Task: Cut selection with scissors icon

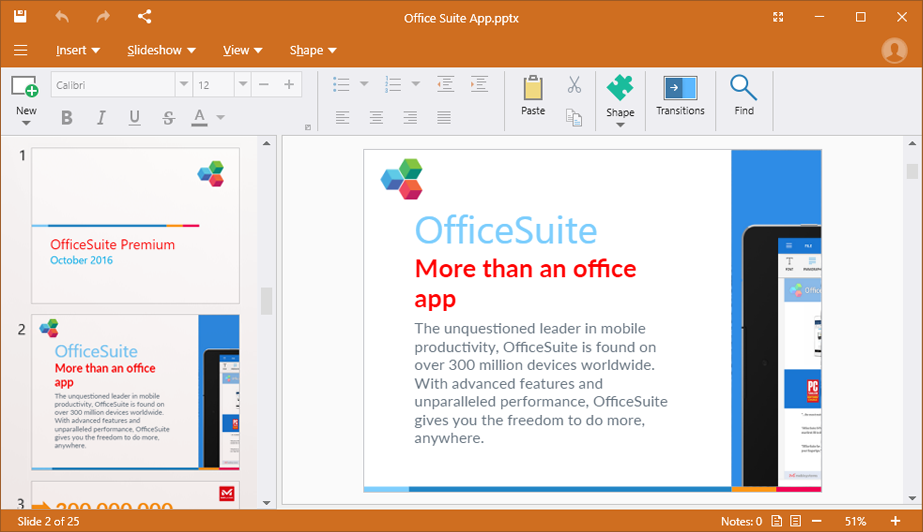Action: pos(575,85)
